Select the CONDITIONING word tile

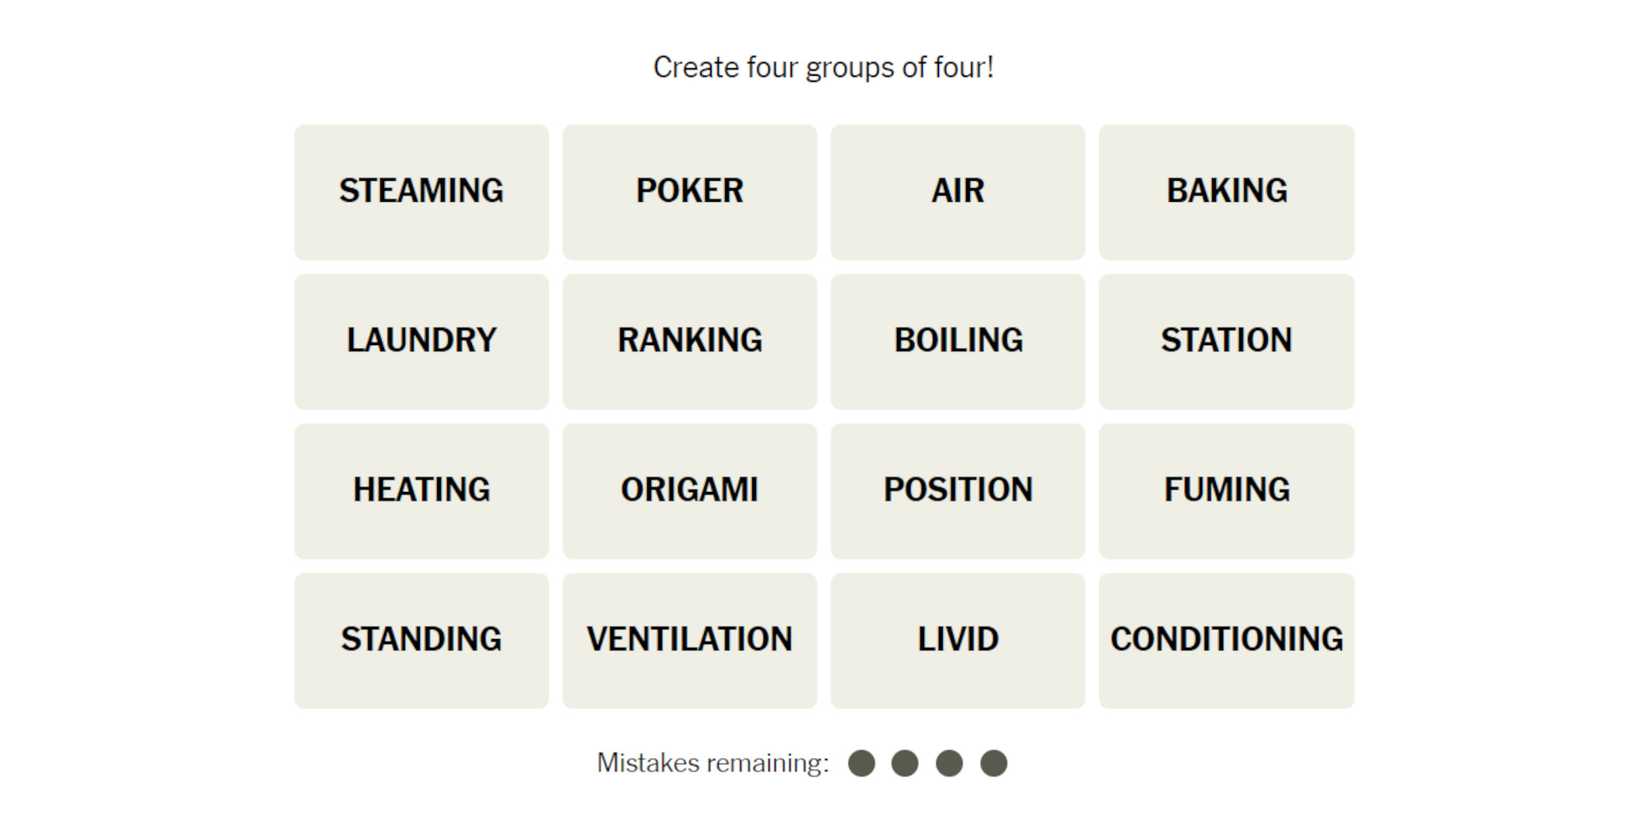tap(1226, 640)
